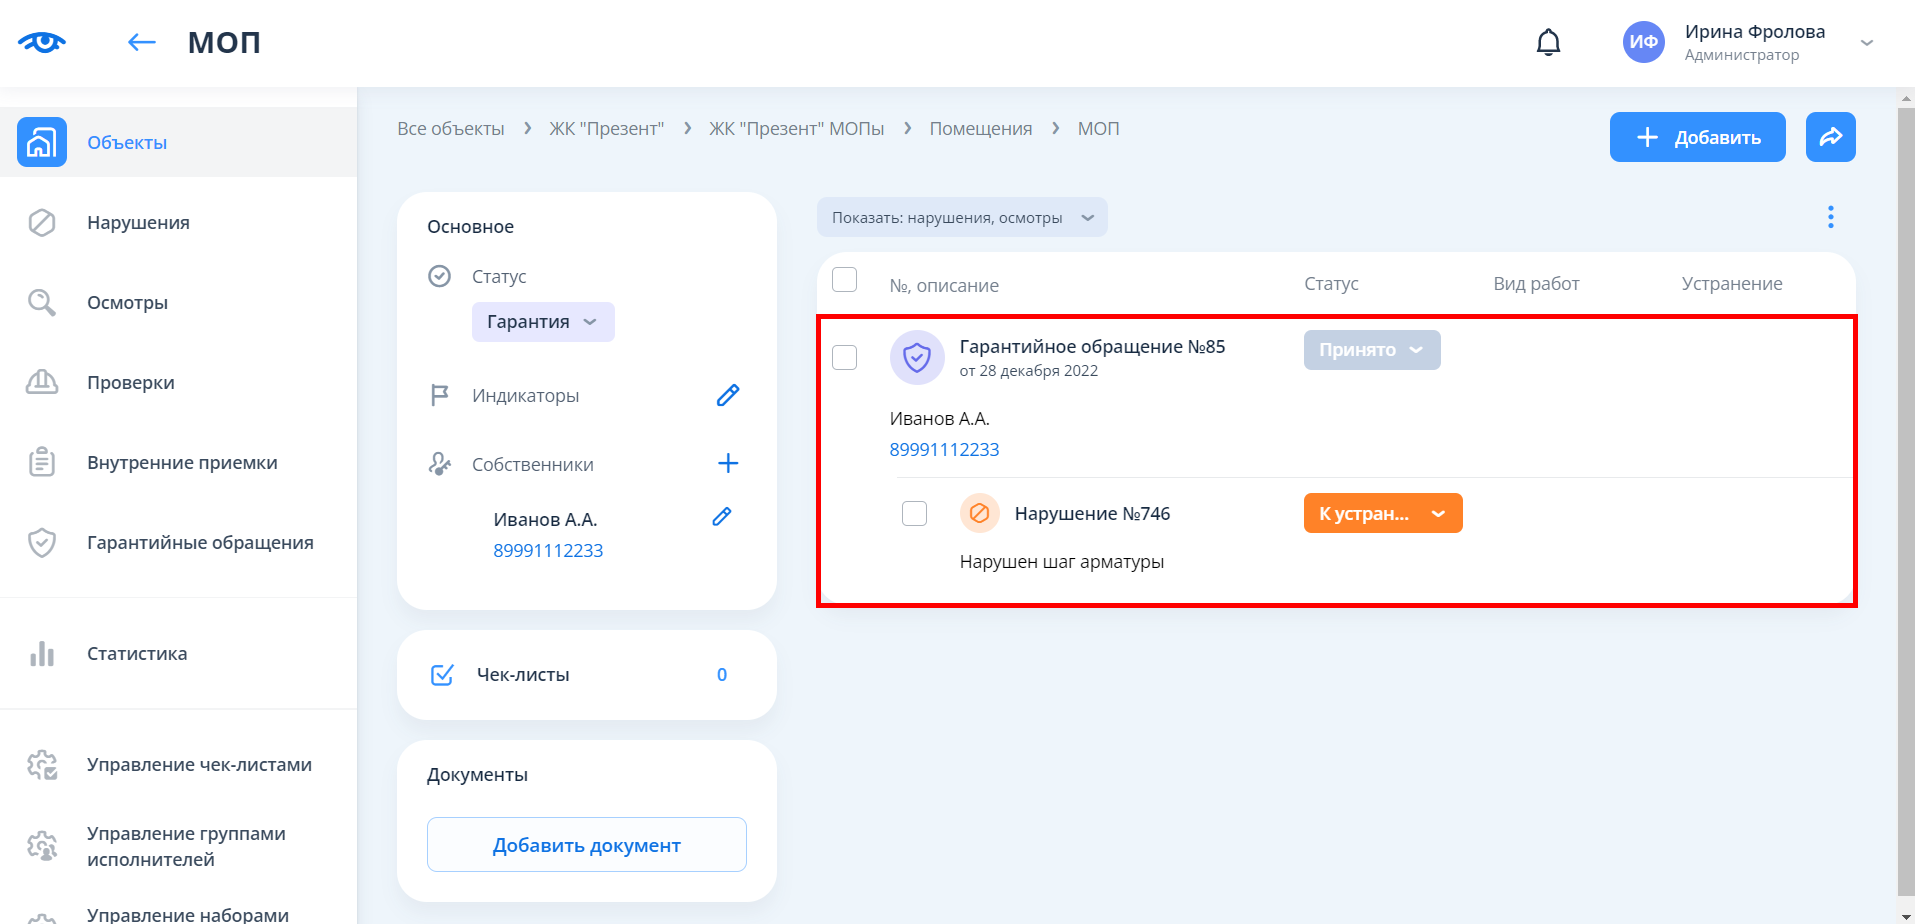Screen dimensions: 1915x924
Task: Expand the Показать filter dropdown
Action: [961, 217]
